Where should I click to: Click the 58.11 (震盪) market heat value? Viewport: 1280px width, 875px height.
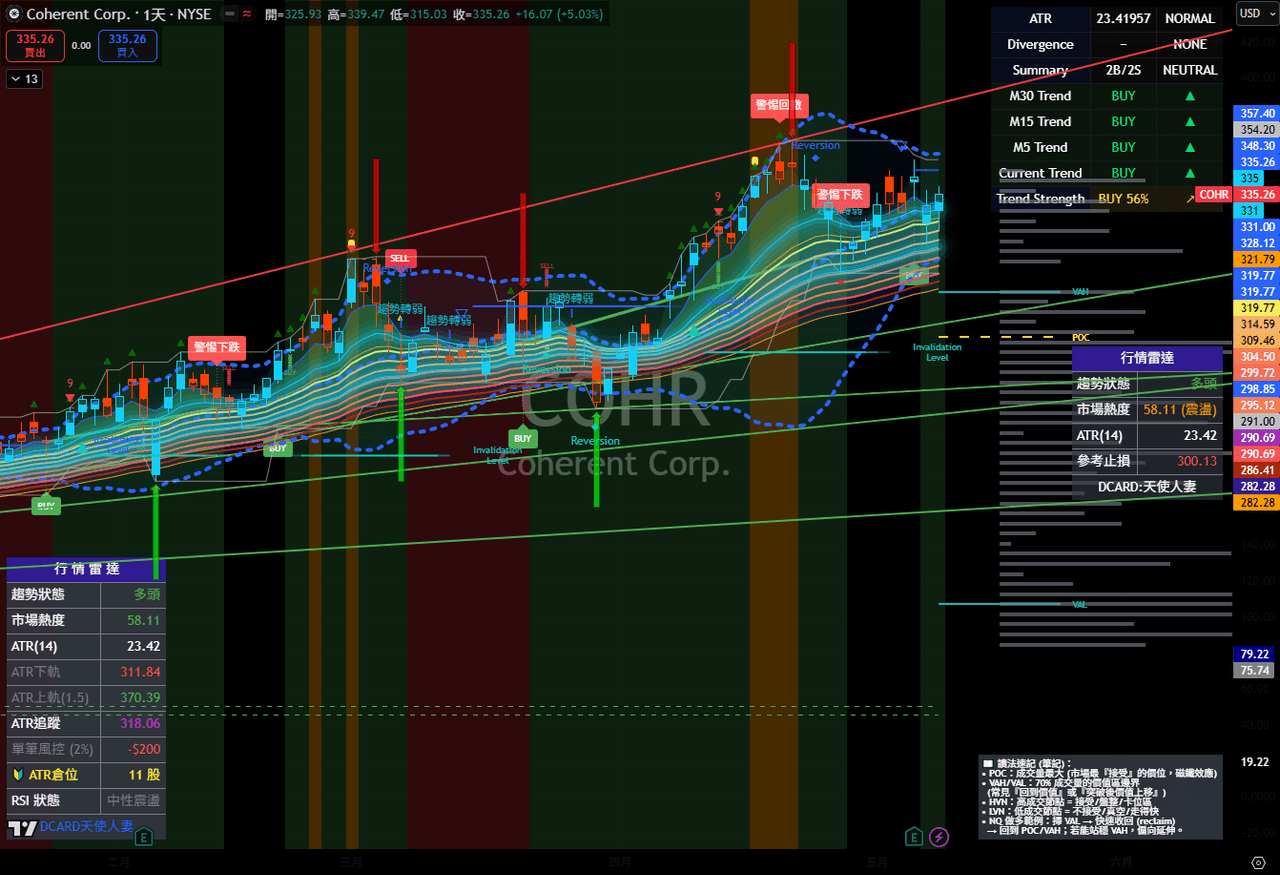coord(1180,409)
